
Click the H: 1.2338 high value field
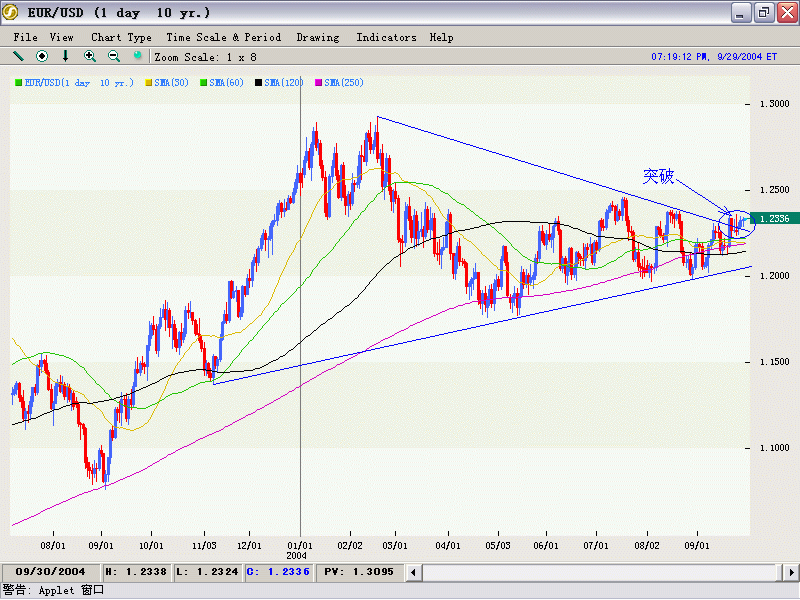click(136, 572)
